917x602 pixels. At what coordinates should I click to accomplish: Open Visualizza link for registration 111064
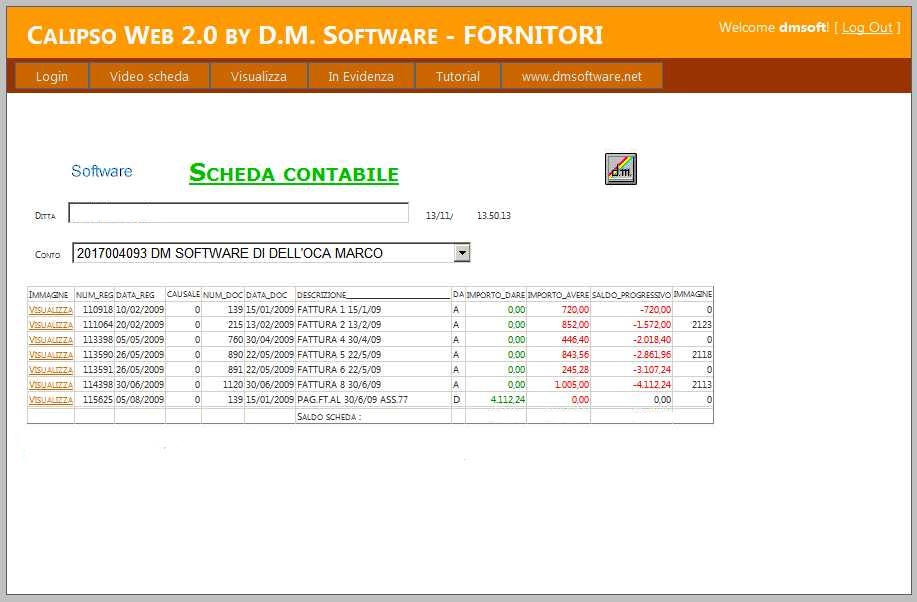(x=51, y=325)
